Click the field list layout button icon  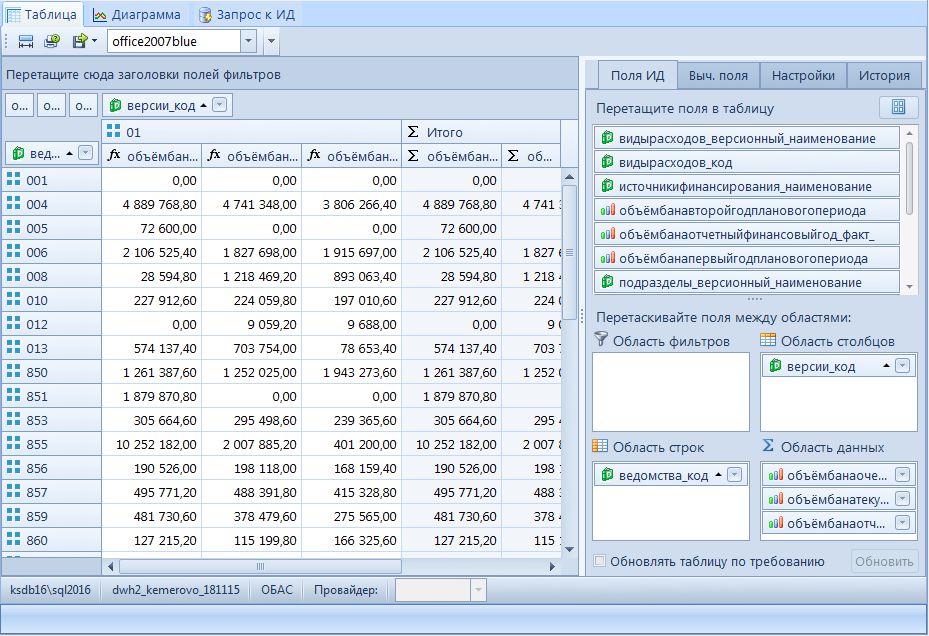(897, 108)
